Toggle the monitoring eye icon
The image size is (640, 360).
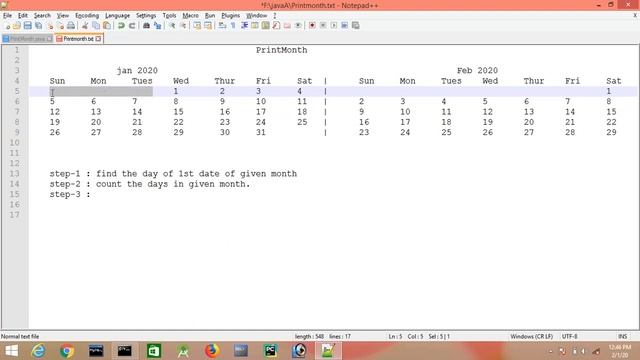pyautogui.click(x=298, y=26)
